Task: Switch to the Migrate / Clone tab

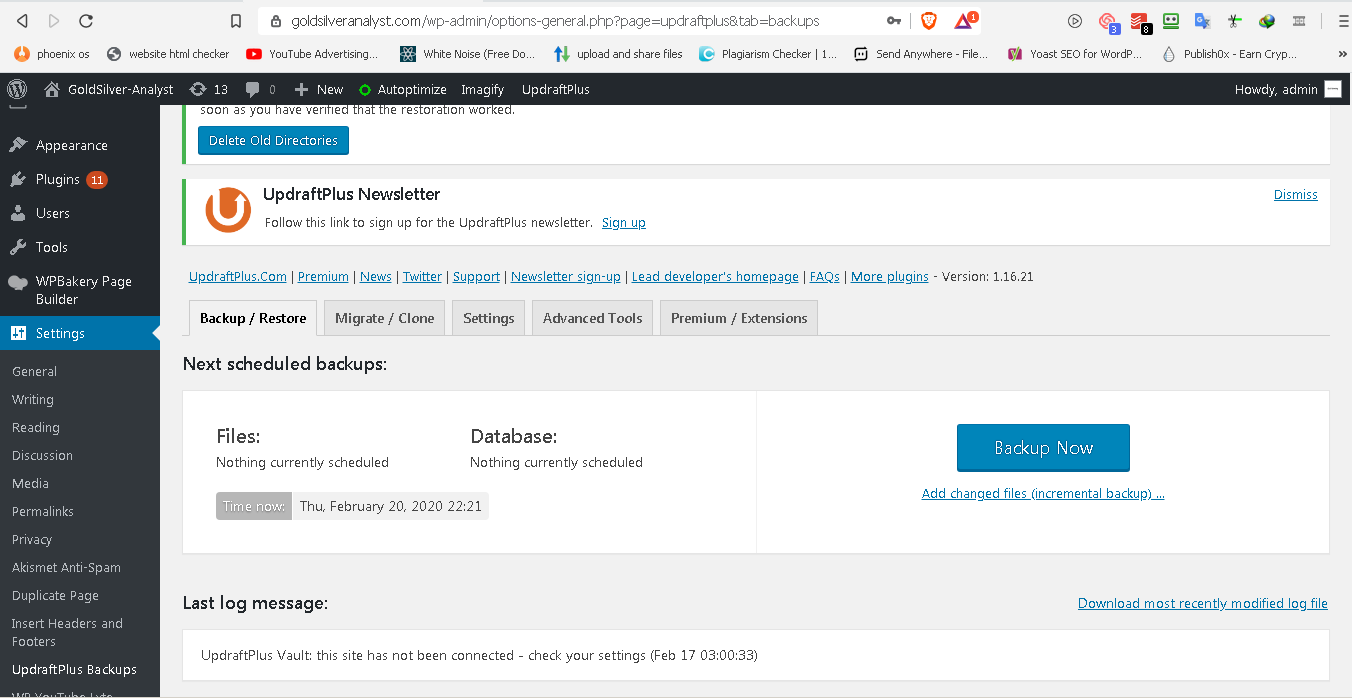Action: (385, 318)
